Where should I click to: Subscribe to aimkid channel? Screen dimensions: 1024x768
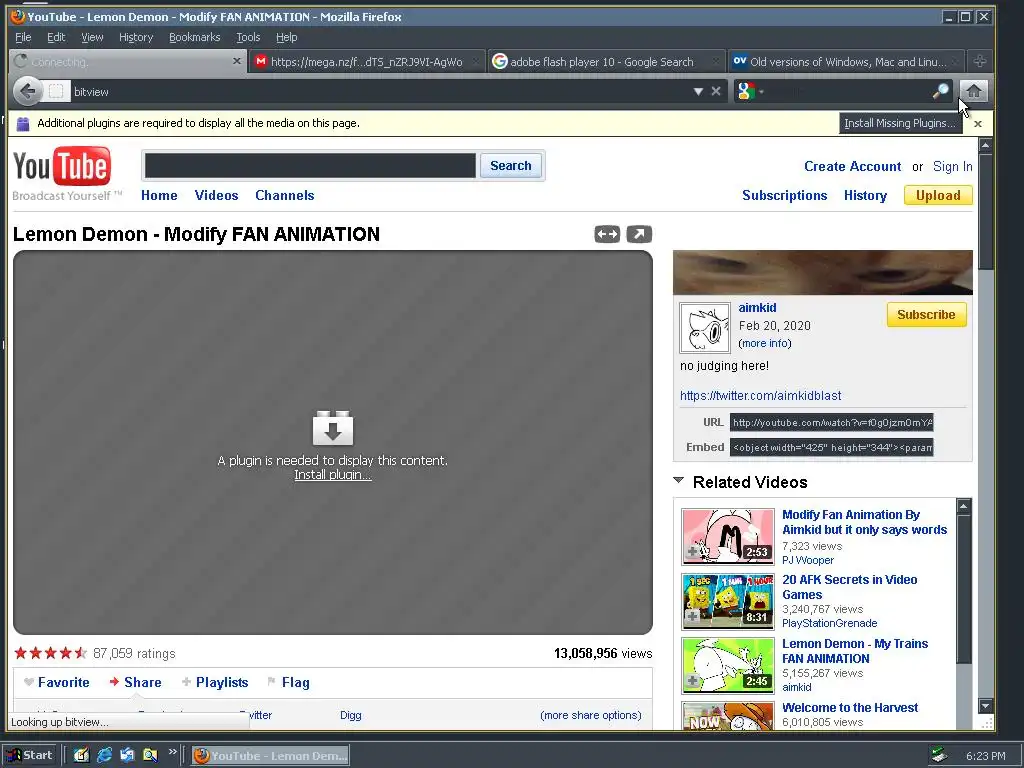(x=926, y=315)
